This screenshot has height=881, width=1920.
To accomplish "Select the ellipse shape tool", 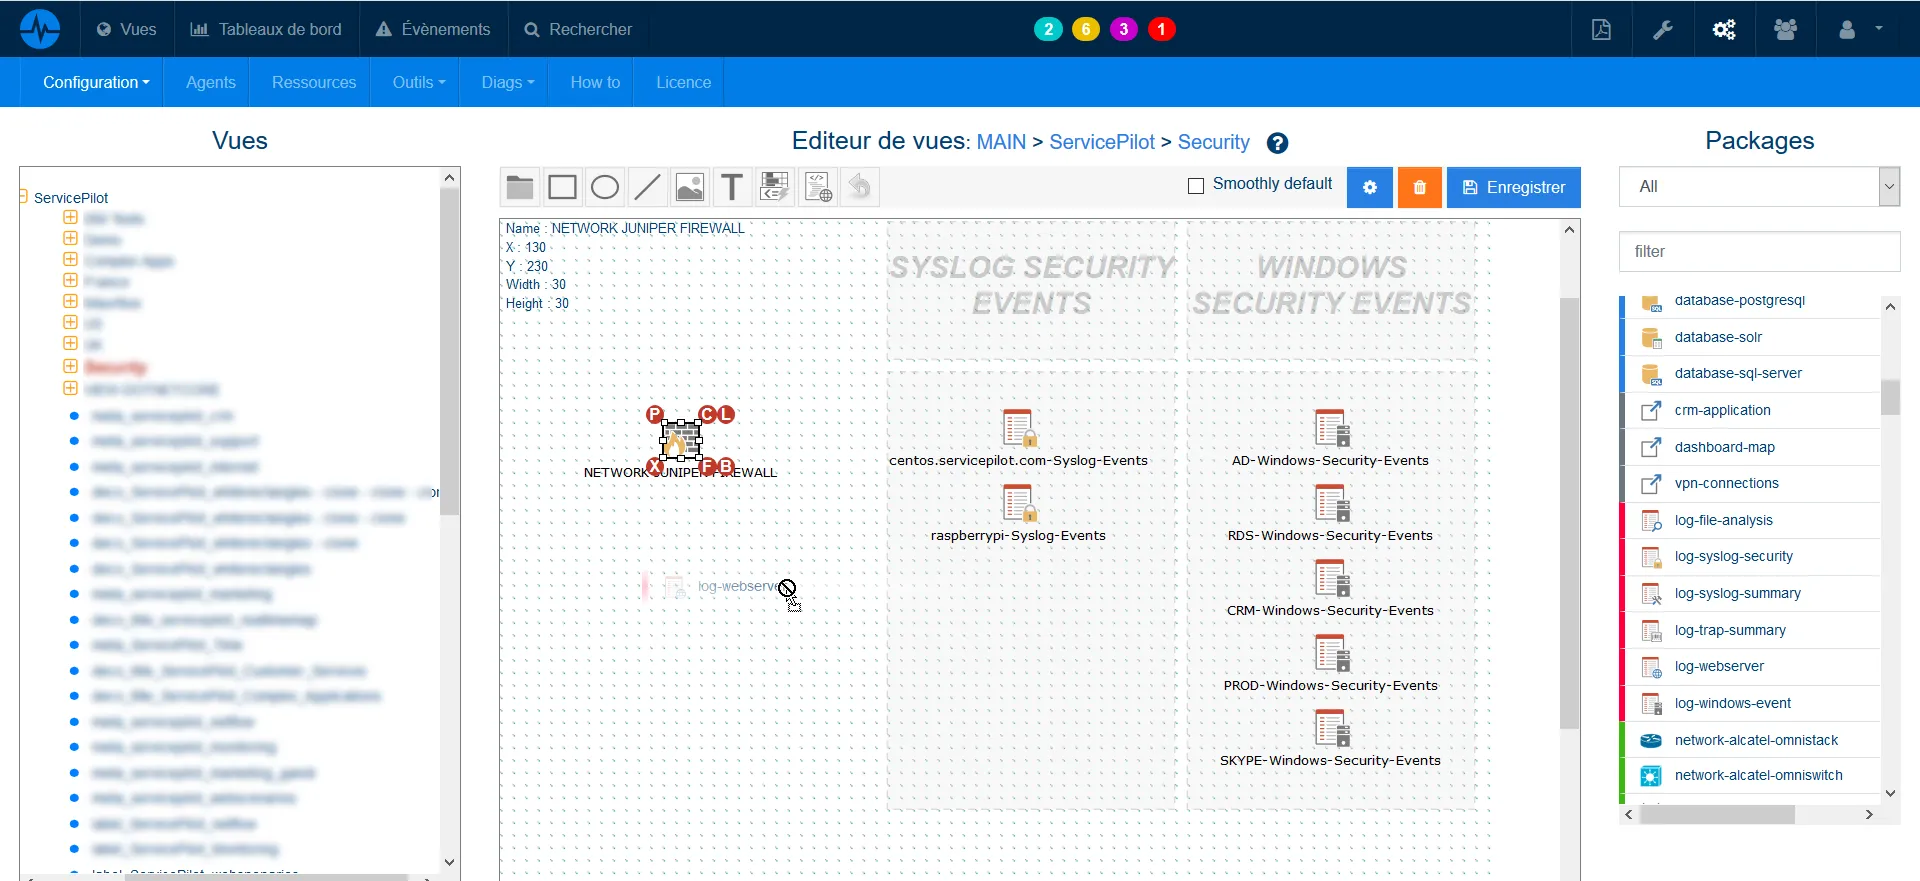I will pos(605,187).
